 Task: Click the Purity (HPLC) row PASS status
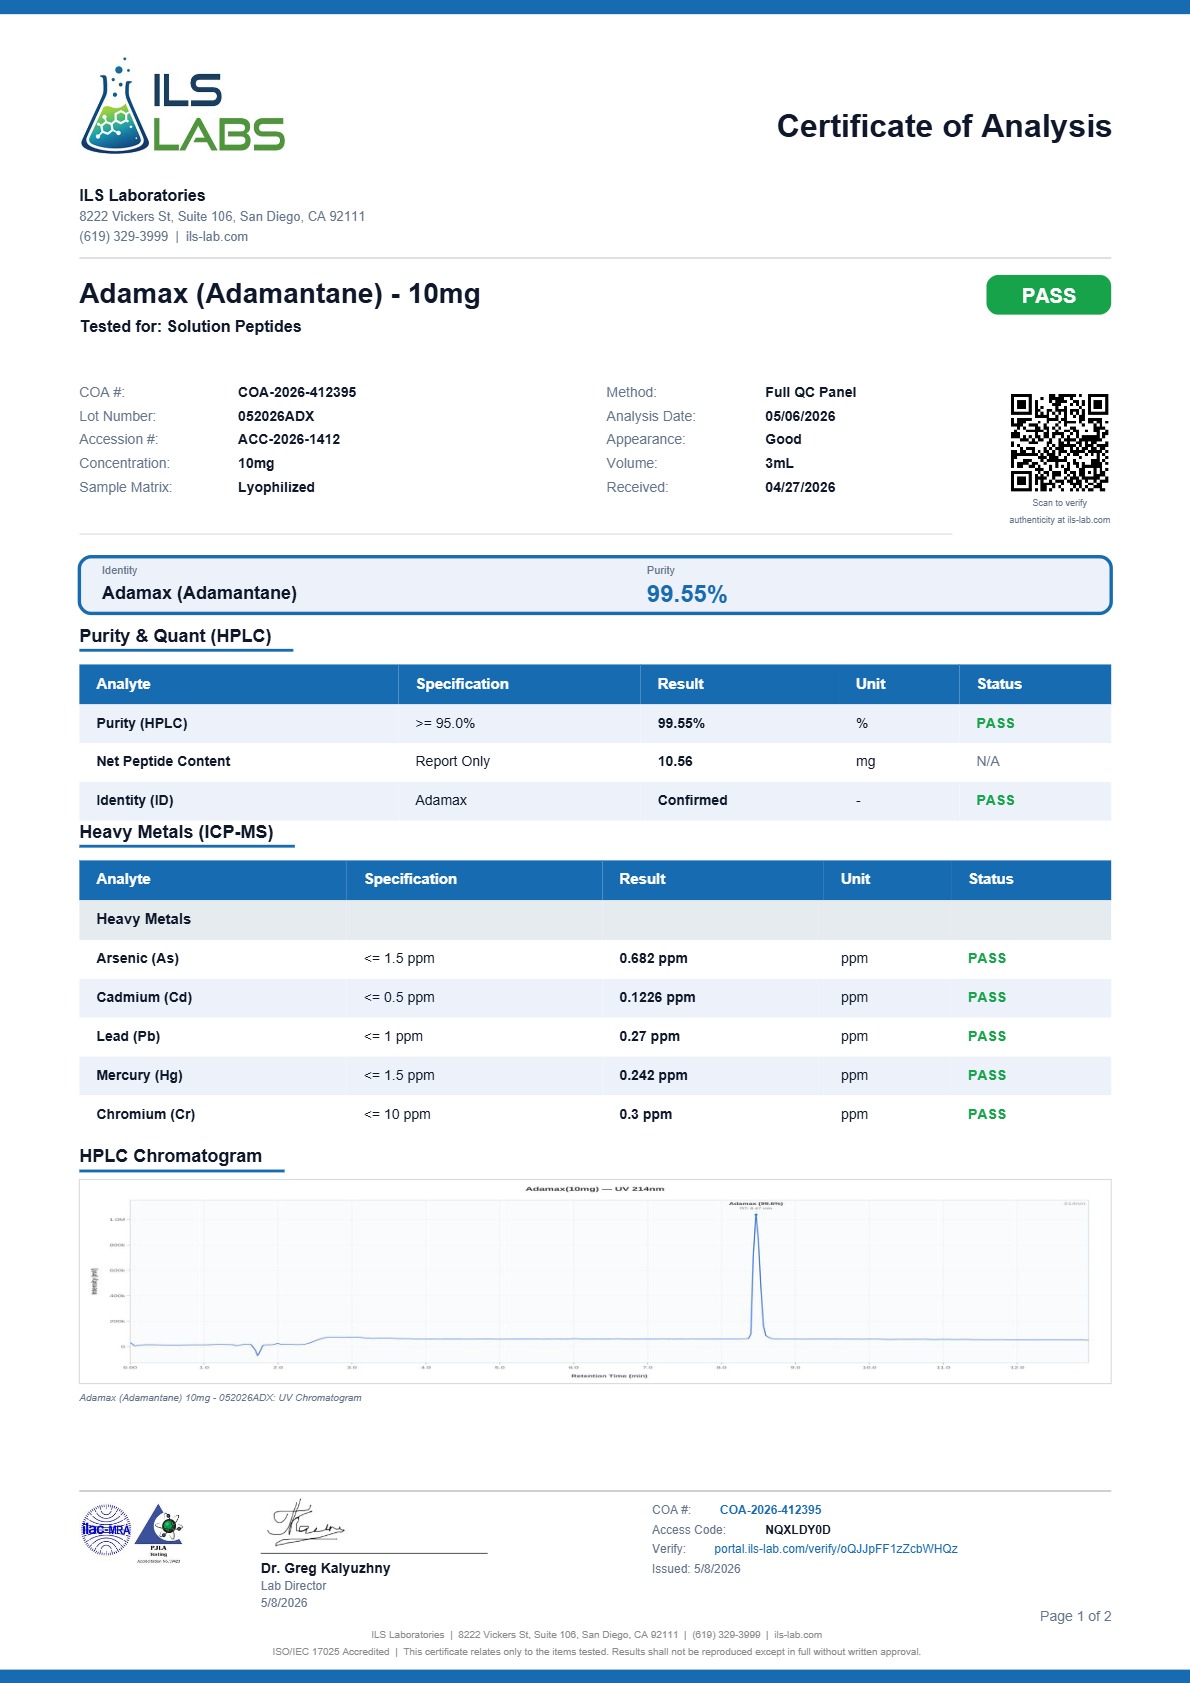pos(995,723)
